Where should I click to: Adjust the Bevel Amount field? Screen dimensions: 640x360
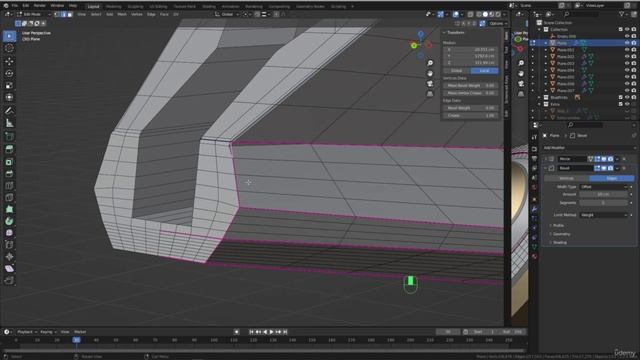pos(604,195)
